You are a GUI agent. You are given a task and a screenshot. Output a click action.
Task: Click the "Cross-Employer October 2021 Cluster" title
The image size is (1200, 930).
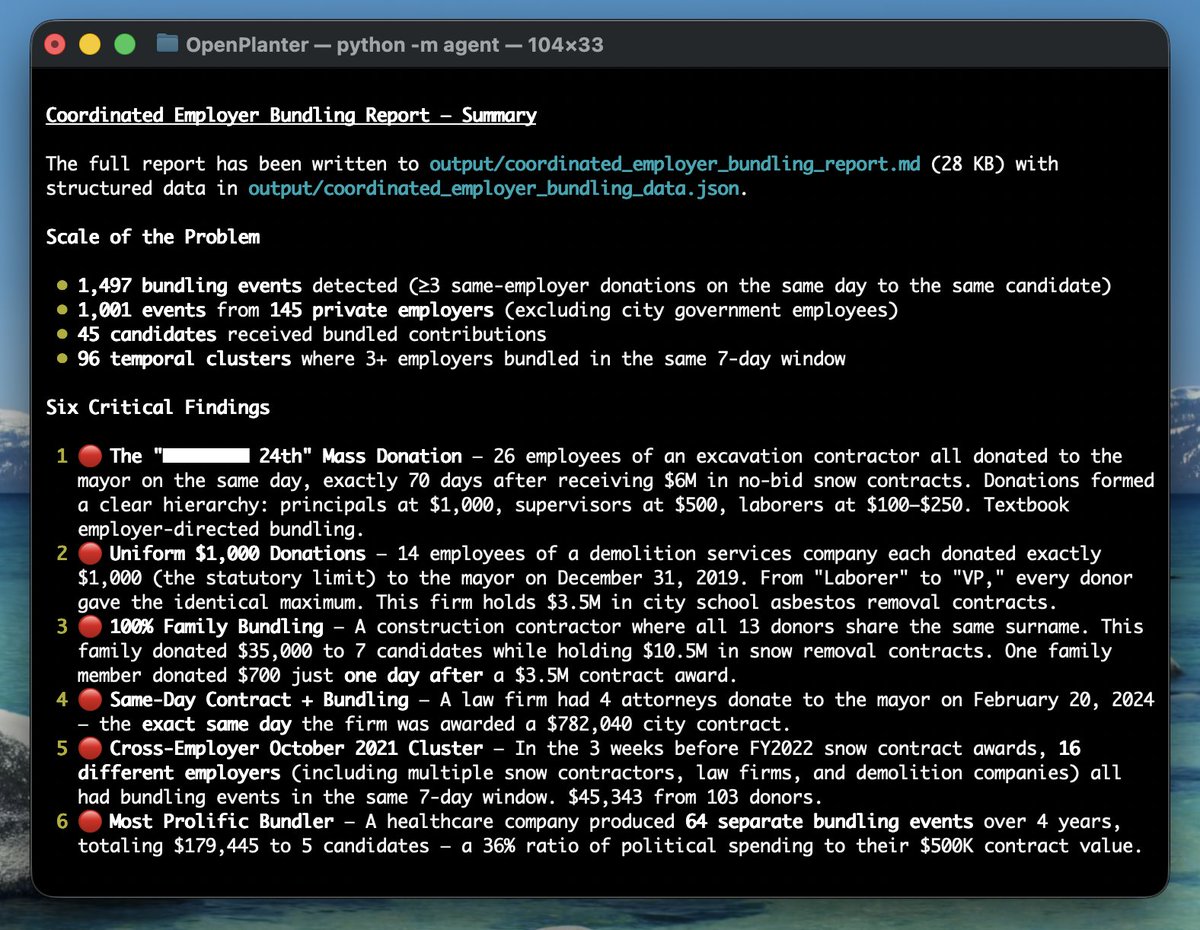coord(297,748)
